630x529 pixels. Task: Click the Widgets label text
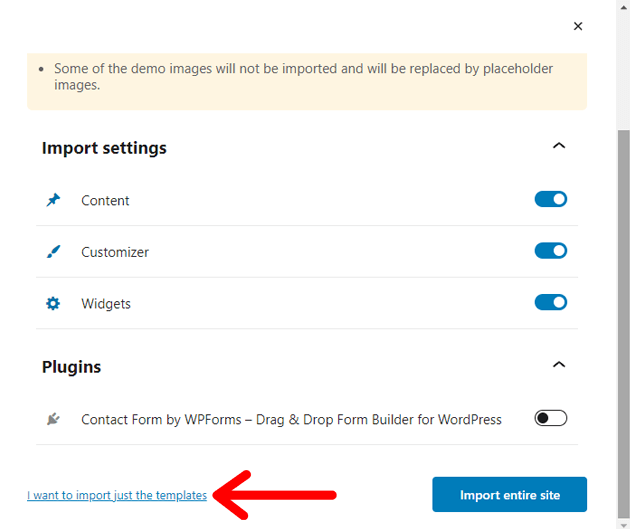pos(106,304)
